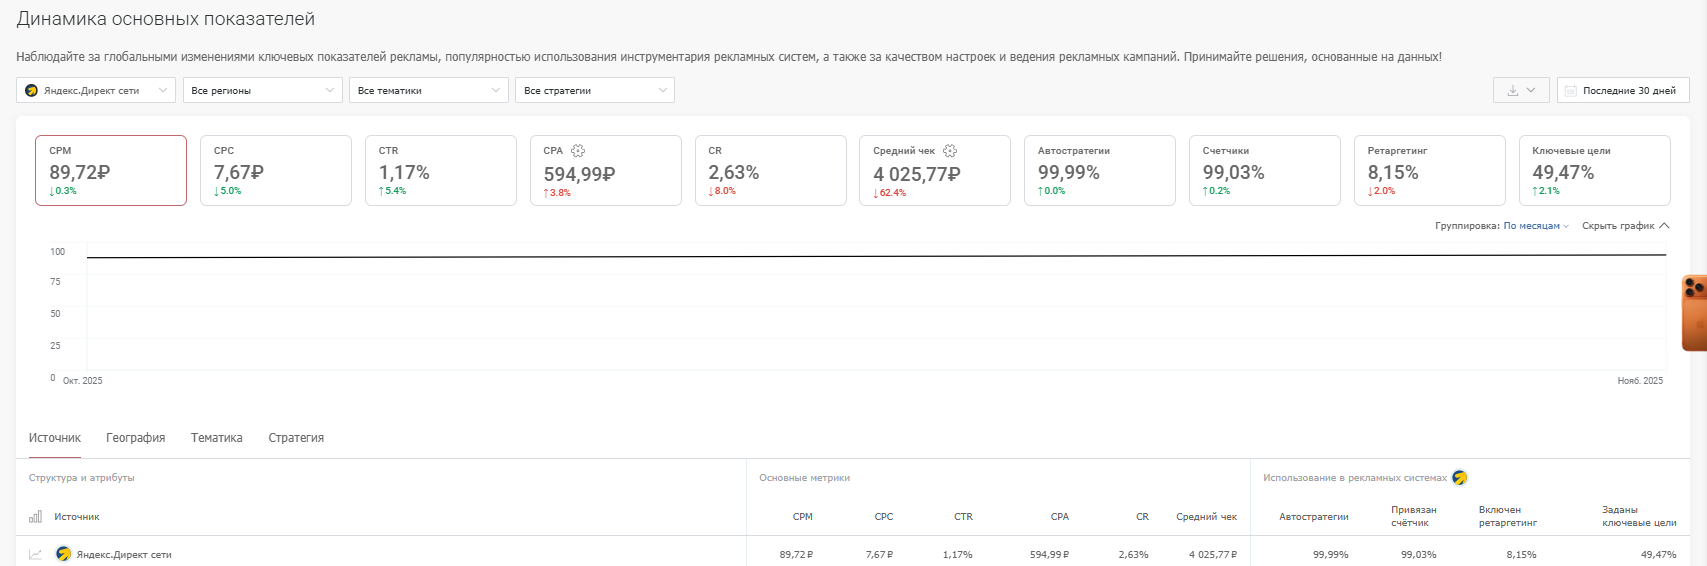Select the CPM metric card

click(111, 171)
